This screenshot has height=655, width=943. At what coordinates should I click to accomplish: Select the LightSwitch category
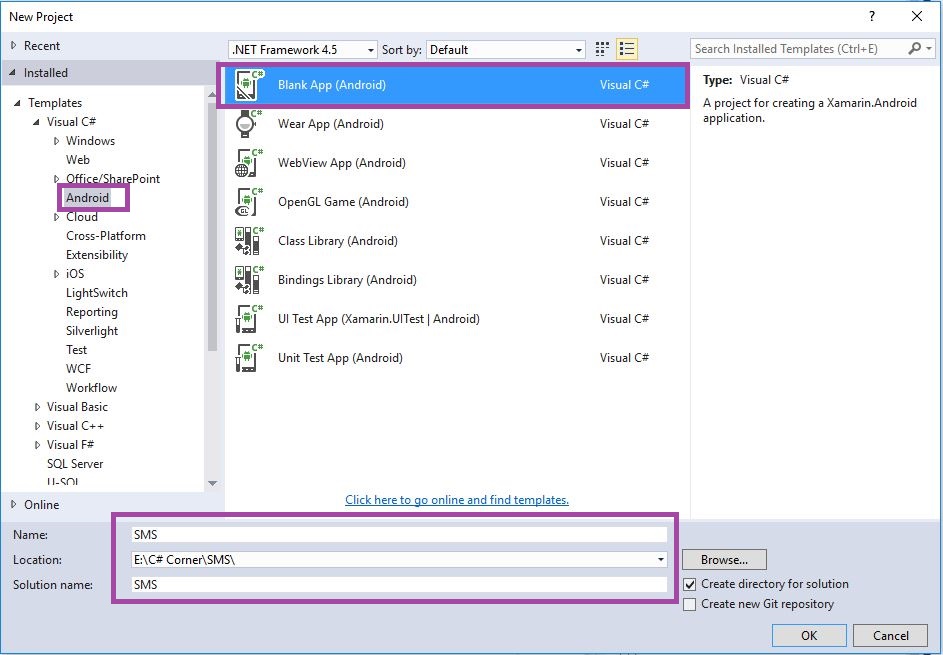(97, 293)
